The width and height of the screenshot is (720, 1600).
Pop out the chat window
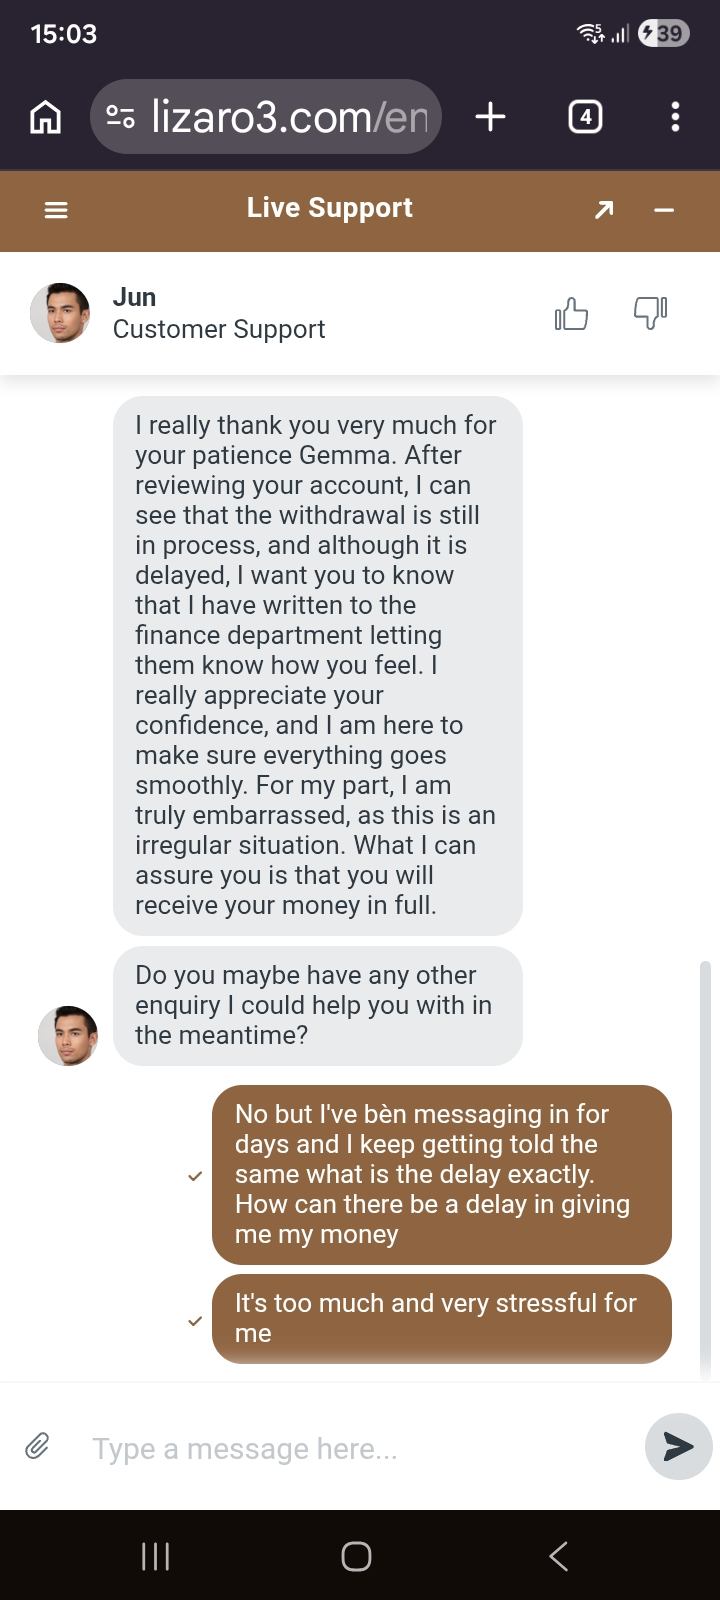pos(604,210)
